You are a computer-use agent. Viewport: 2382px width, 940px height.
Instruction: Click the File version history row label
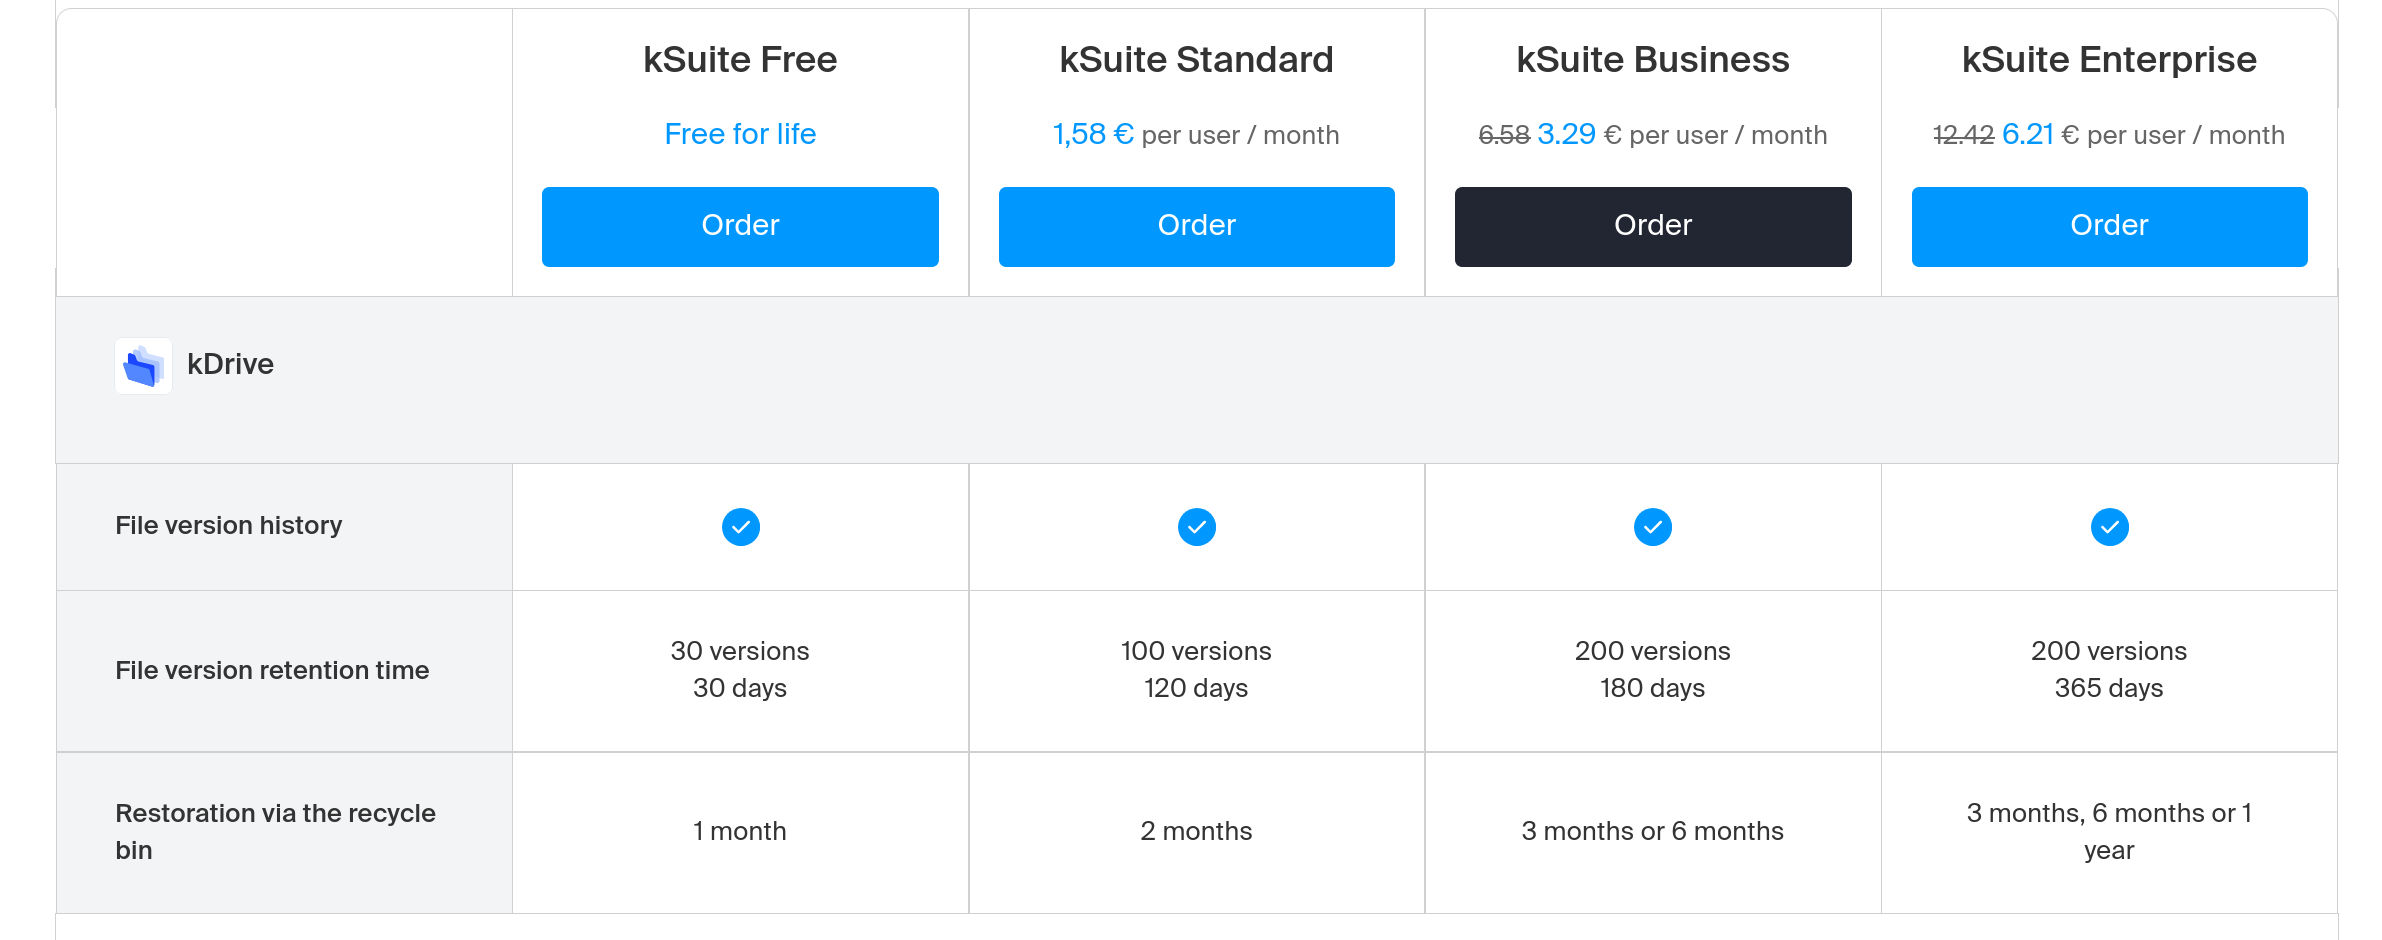[228, 525]
